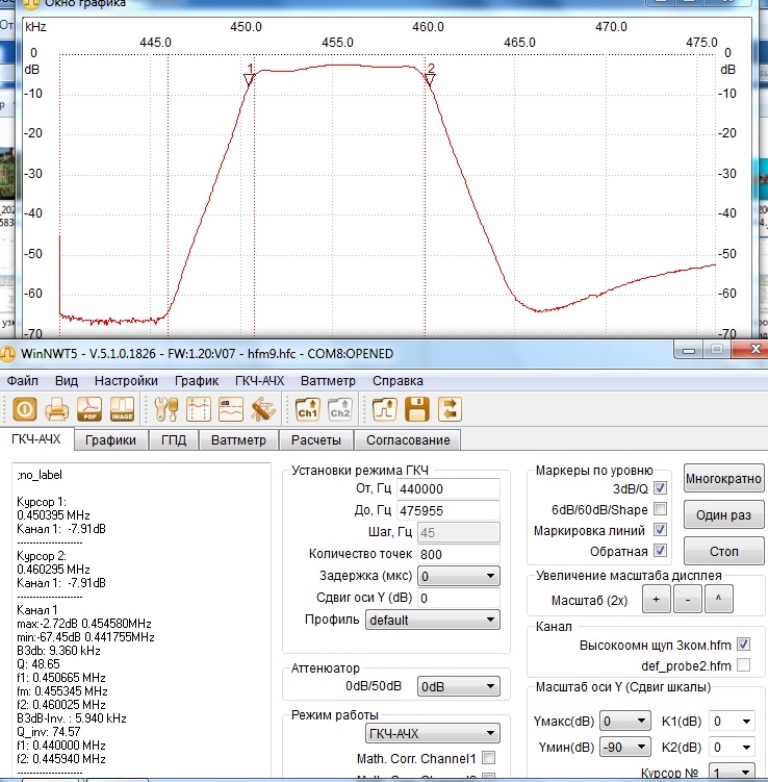
Task: Switch to the Ваттметр tab
Action: point(238,440)
